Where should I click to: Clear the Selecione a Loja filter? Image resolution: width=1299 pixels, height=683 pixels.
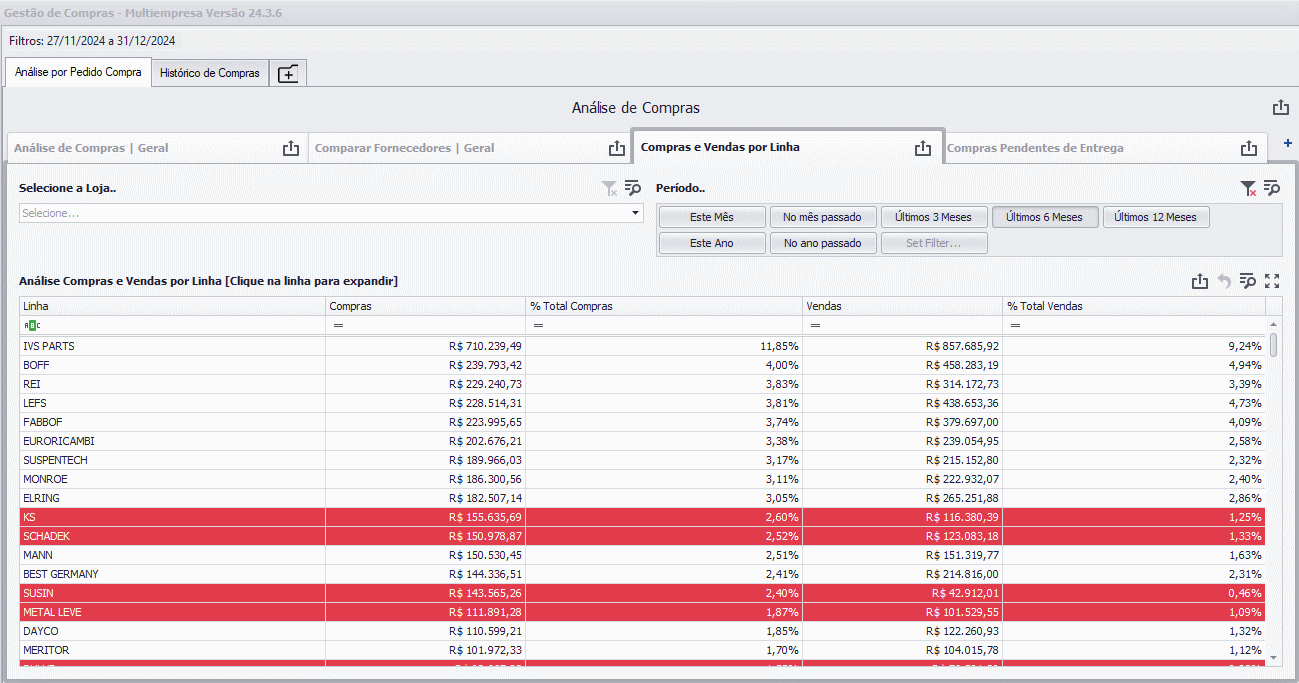(x=609, y=188)
